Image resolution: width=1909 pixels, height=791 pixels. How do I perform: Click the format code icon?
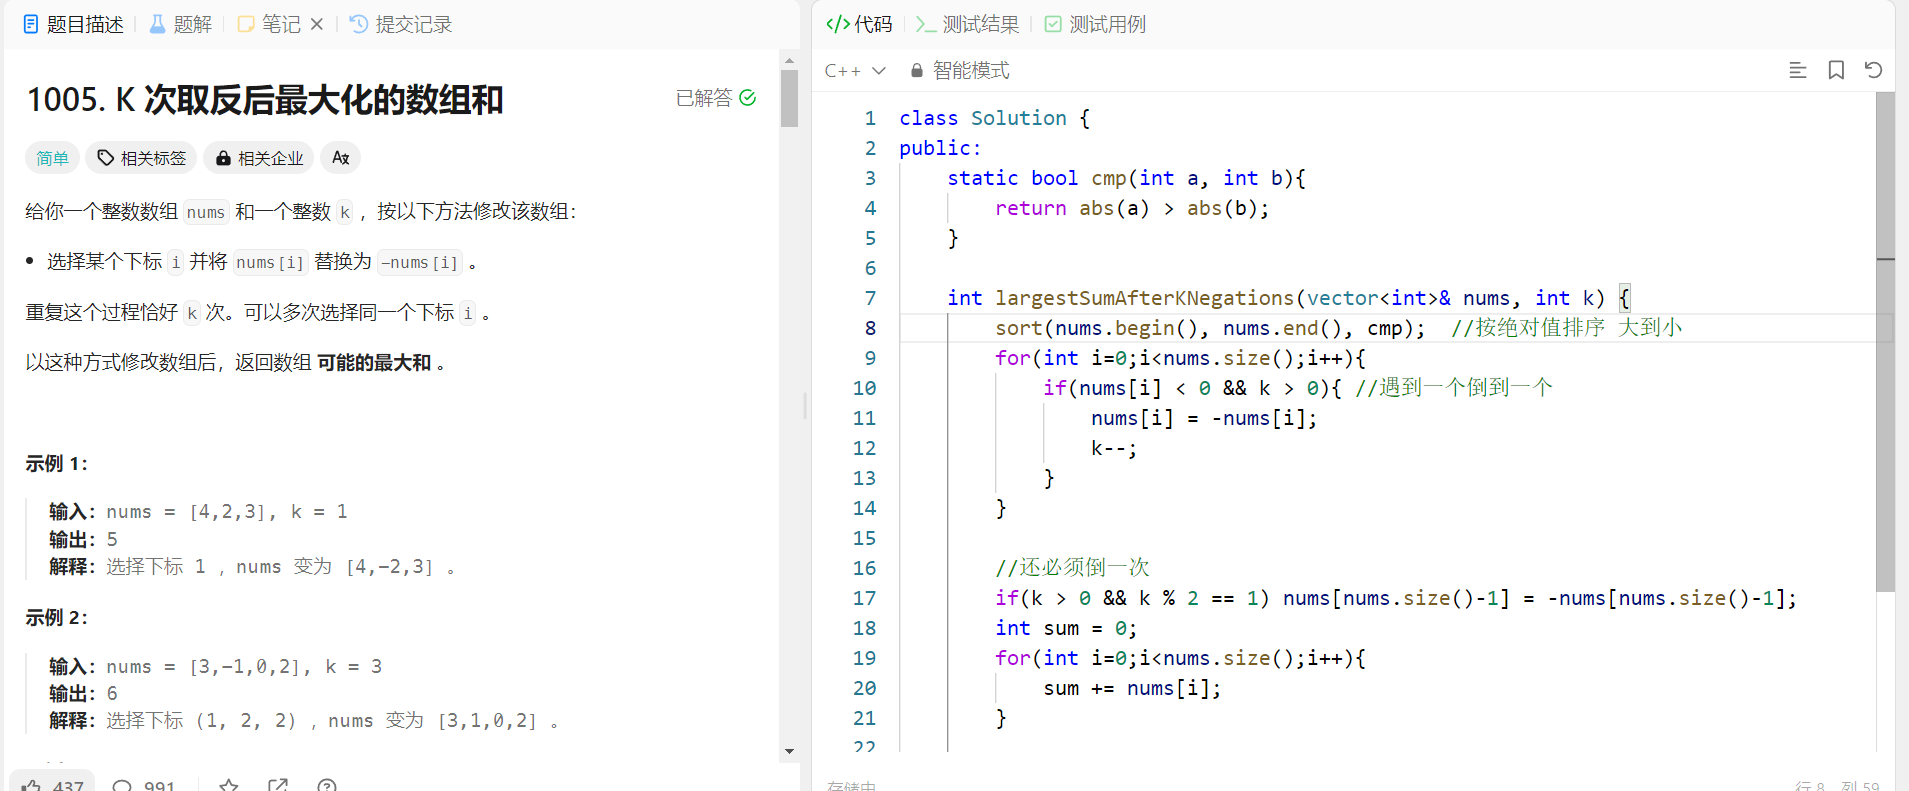point(1798,70)
